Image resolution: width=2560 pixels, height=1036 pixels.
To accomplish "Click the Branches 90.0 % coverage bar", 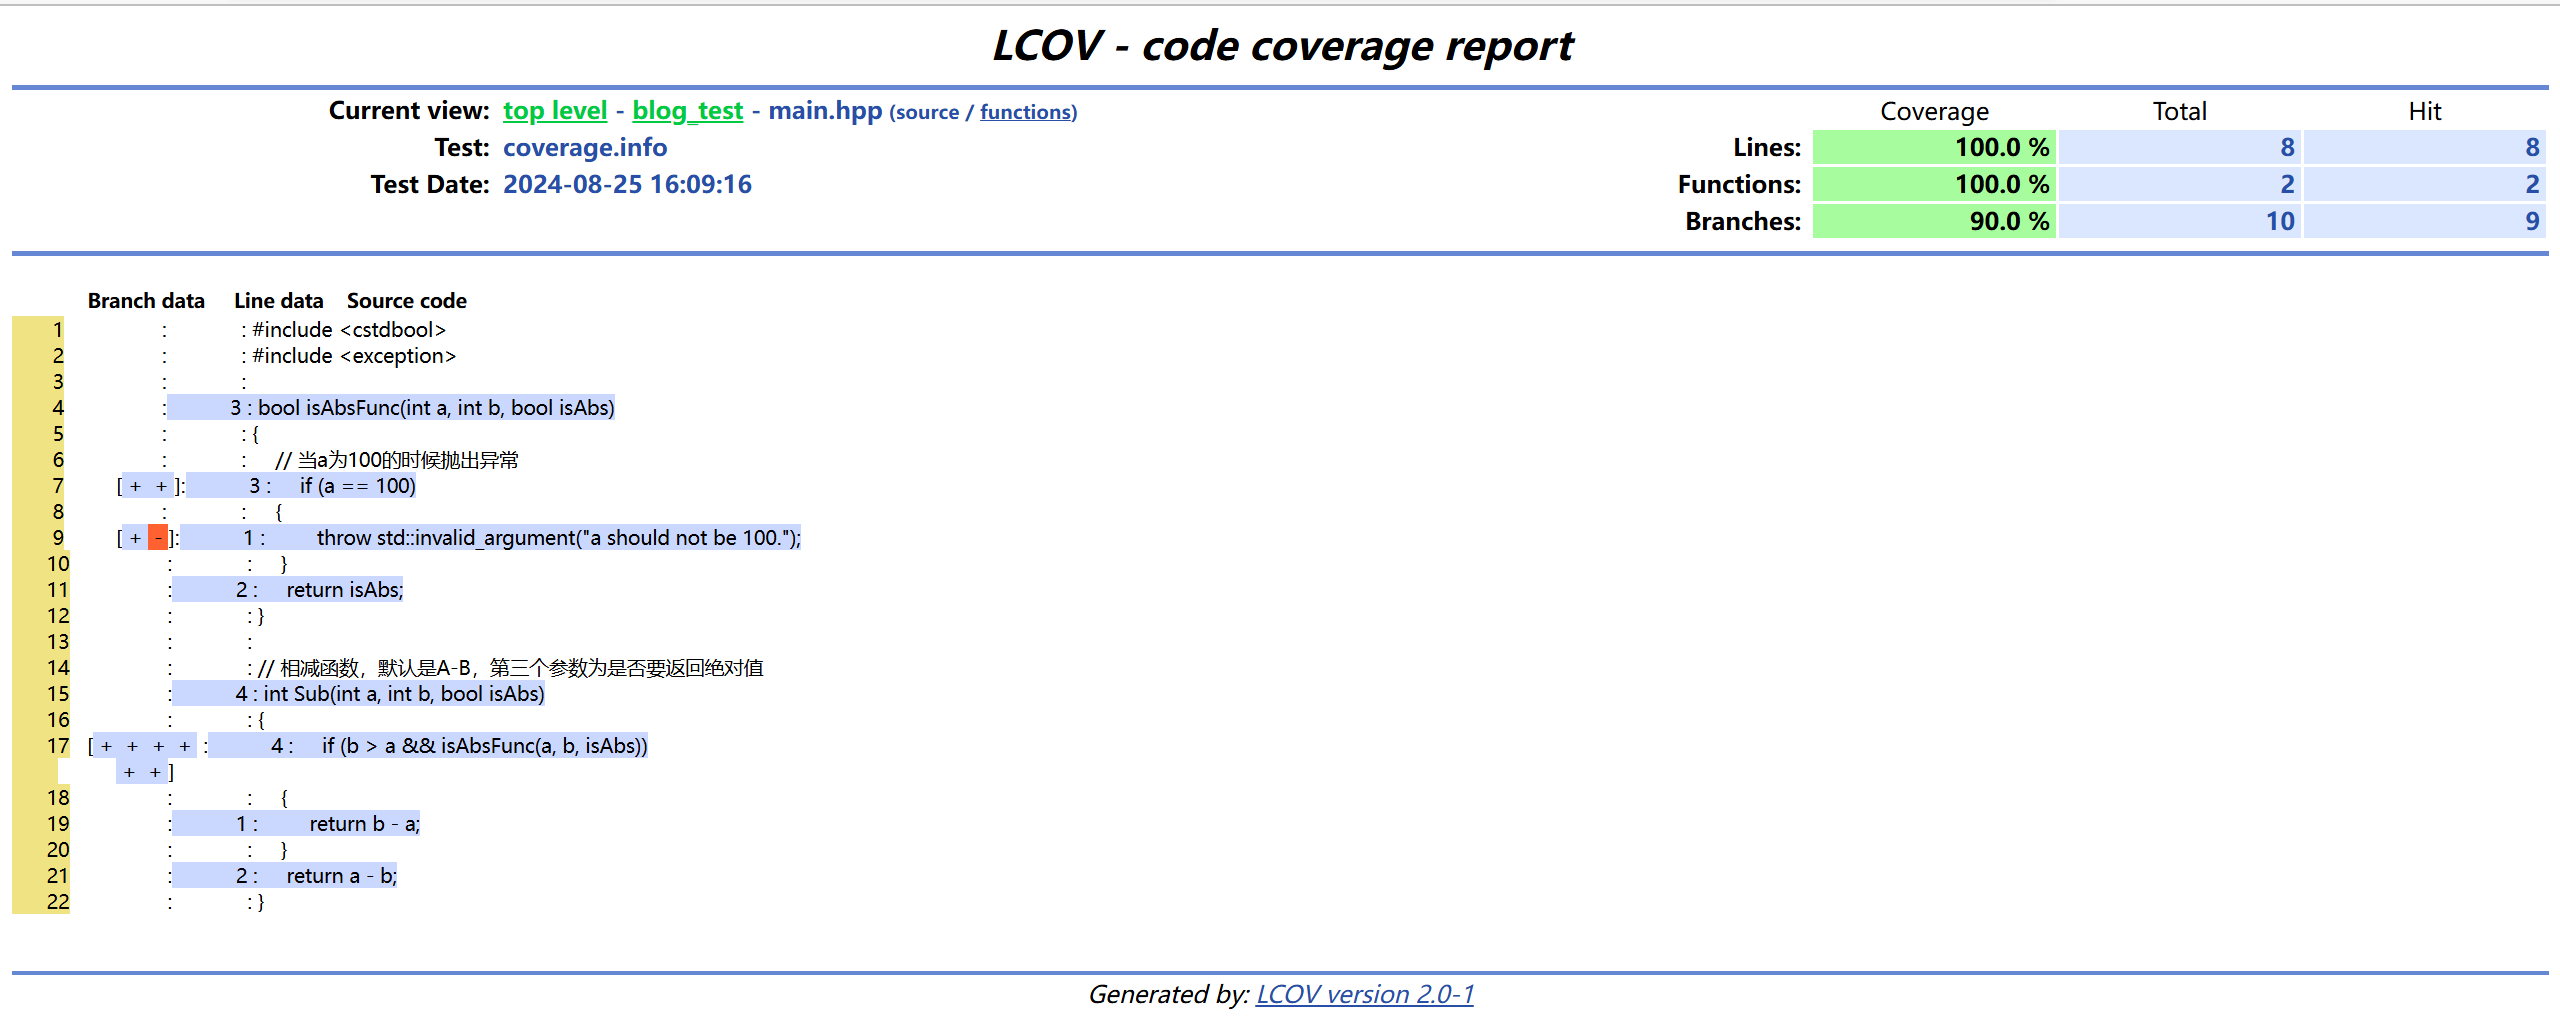I will click(x=1933, y=221).
